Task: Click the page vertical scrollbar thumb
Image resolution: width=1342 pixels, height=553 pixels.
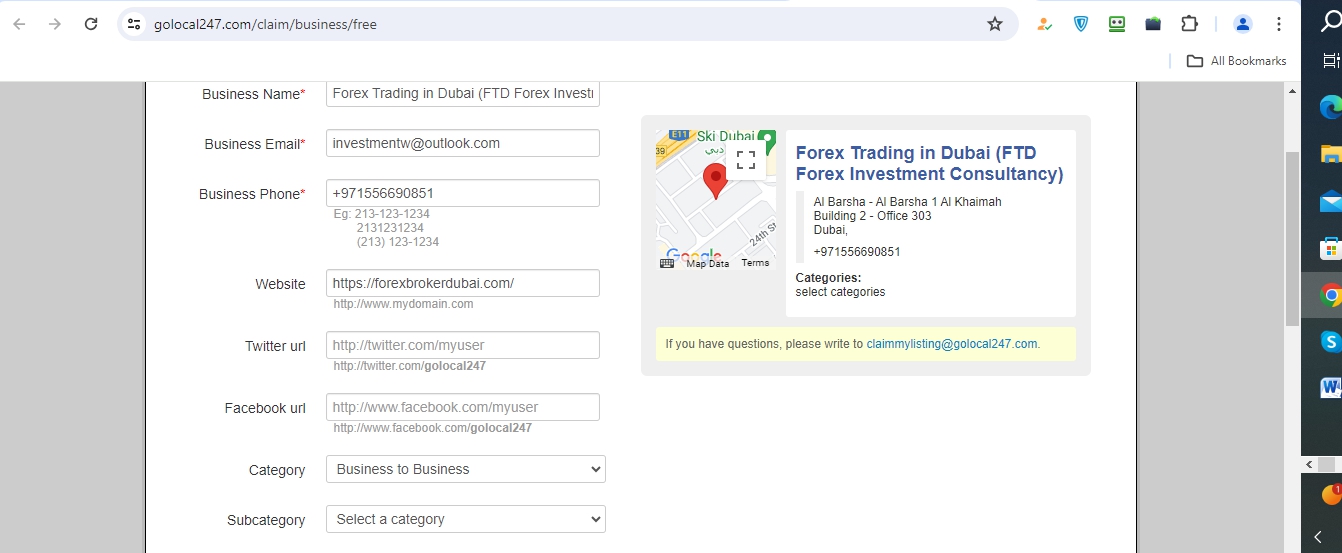Action: coord(1292,238)
